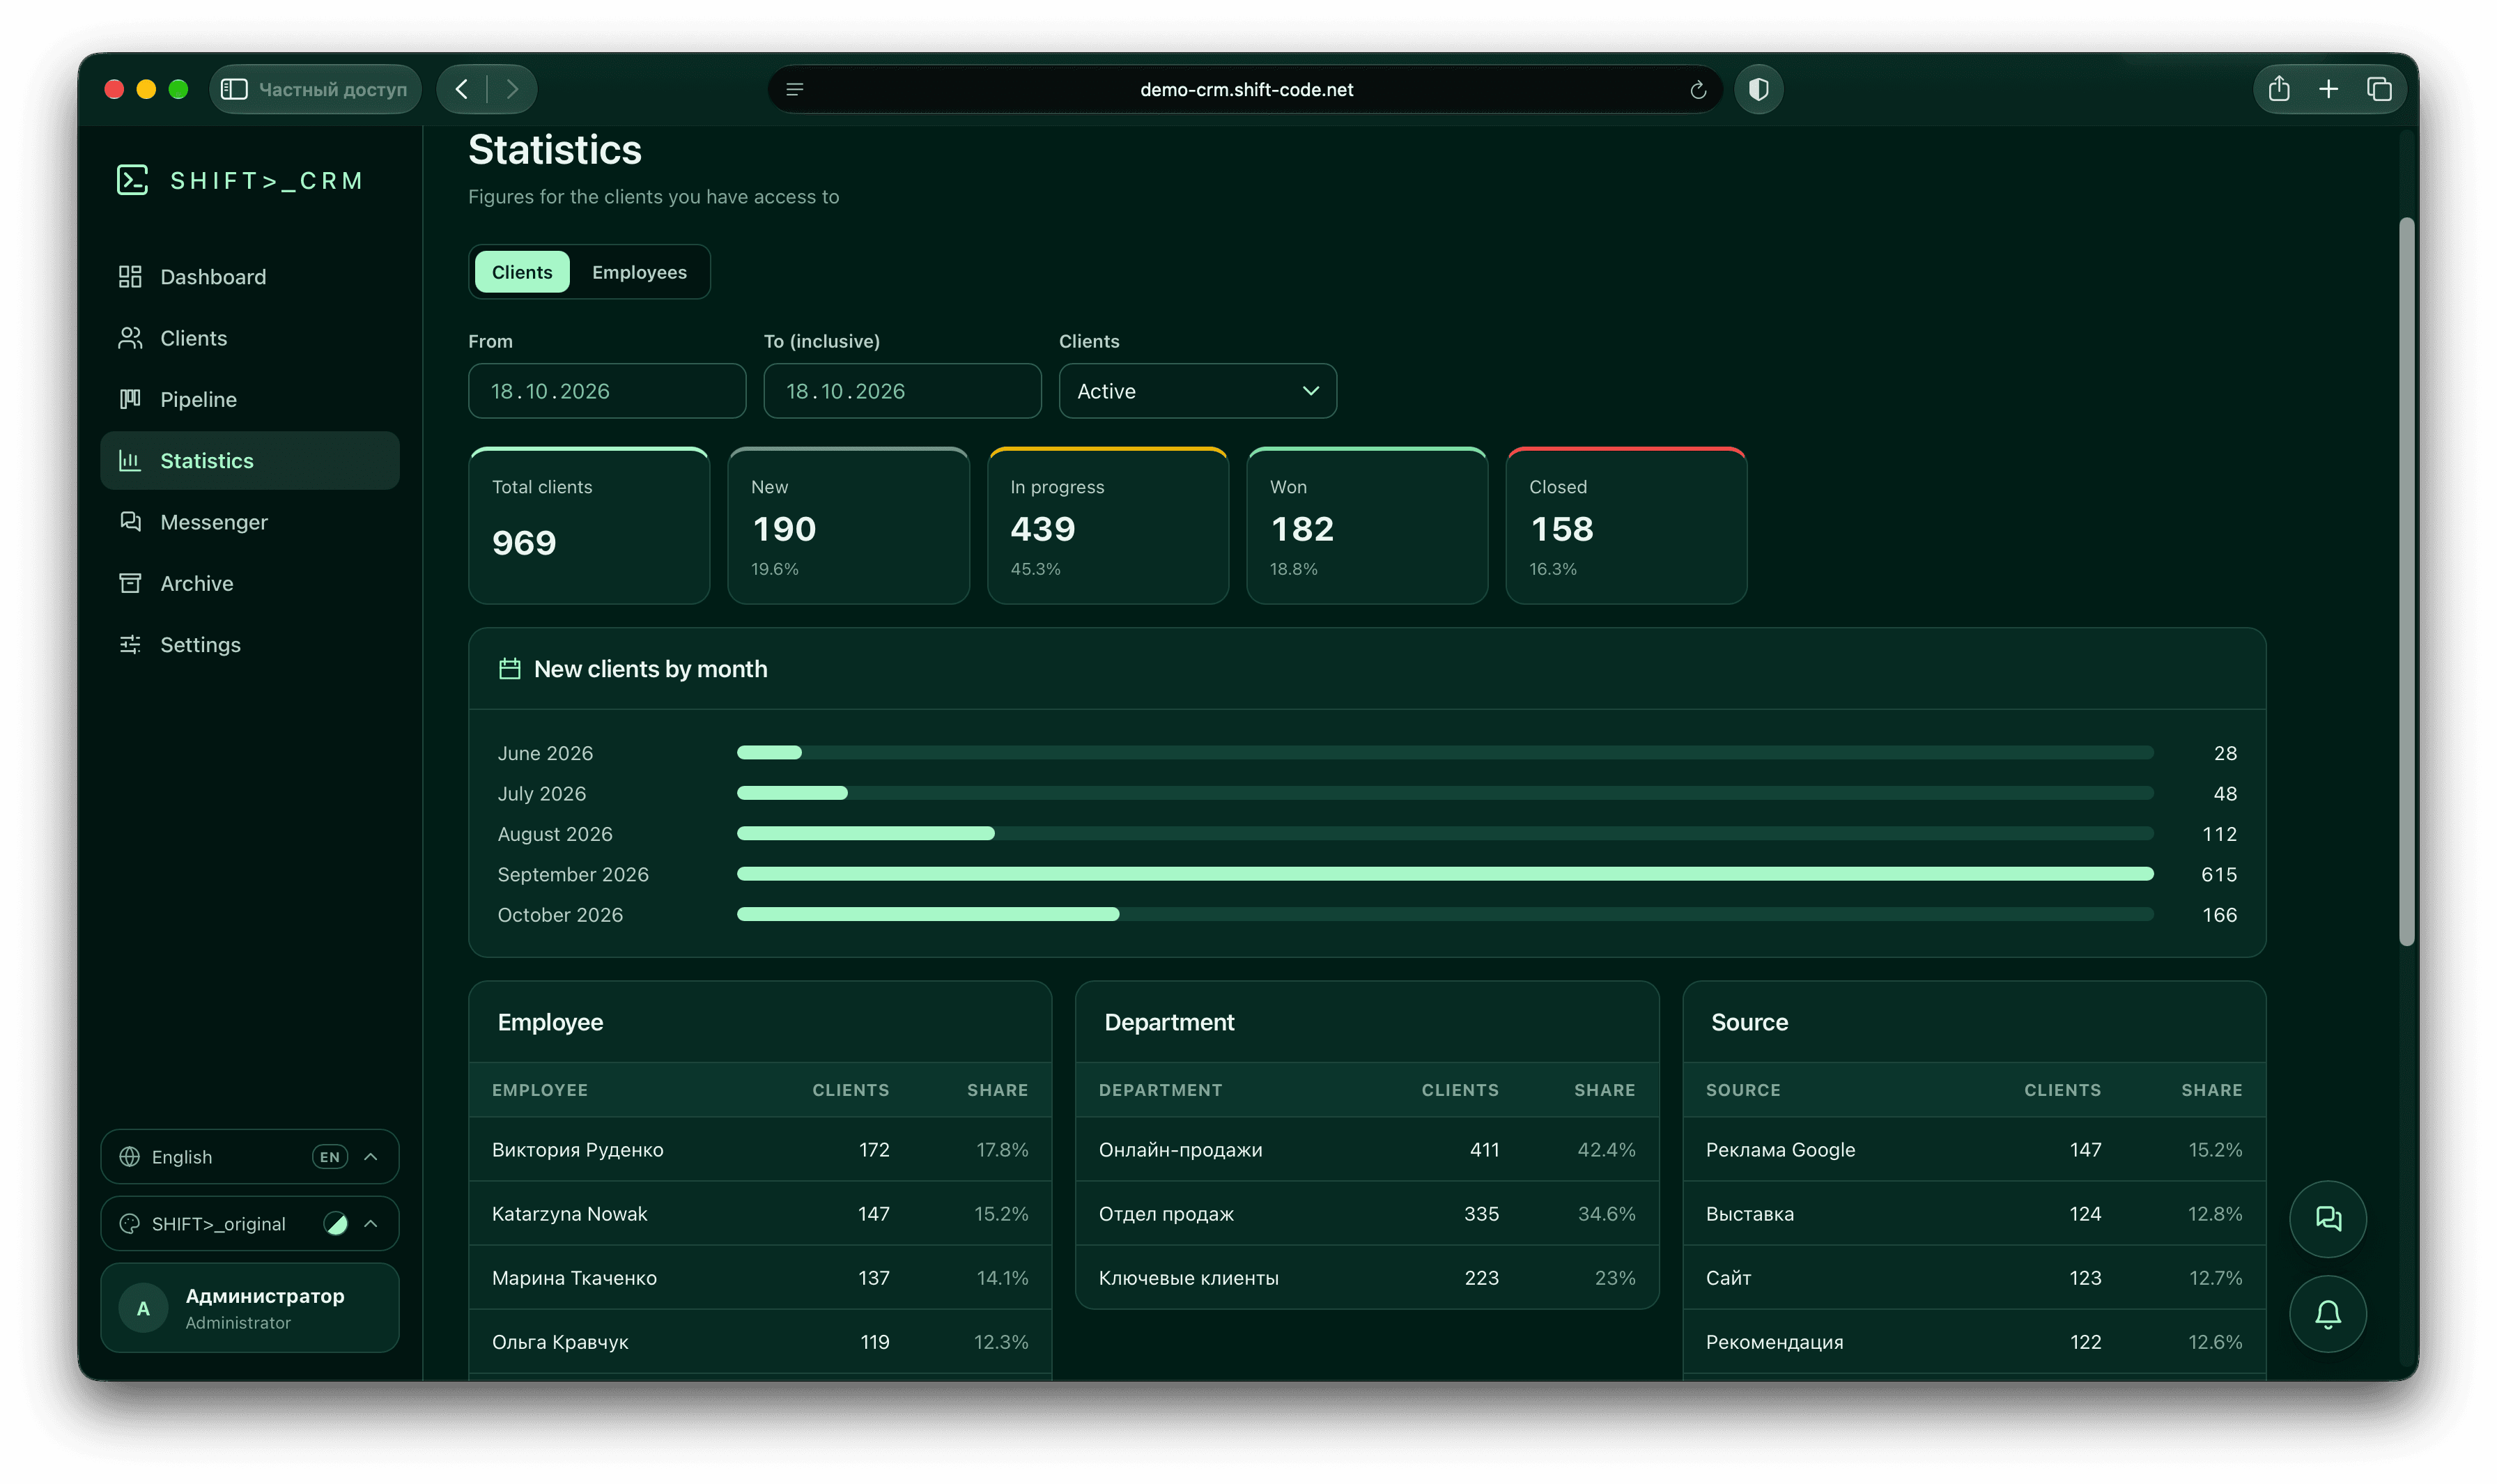Open floating chat messages button
The width and height of the screenshot is (2497, 1484).
pos(2327,1219)
